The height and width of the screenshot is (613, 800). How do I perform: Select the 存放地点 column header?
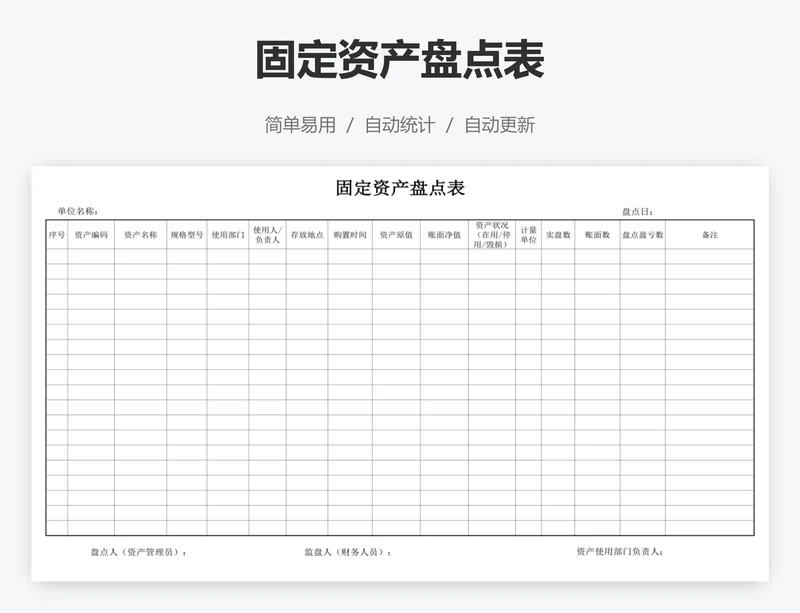pyautogui.click(x=307, y=235)
